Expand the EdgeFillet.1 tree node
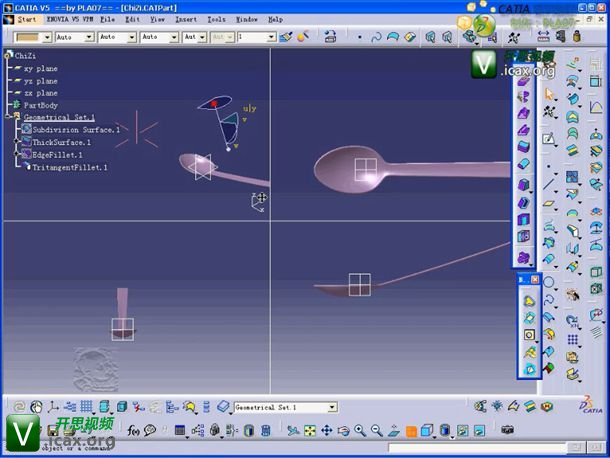 pyautogui.click(x=18, y=155)
